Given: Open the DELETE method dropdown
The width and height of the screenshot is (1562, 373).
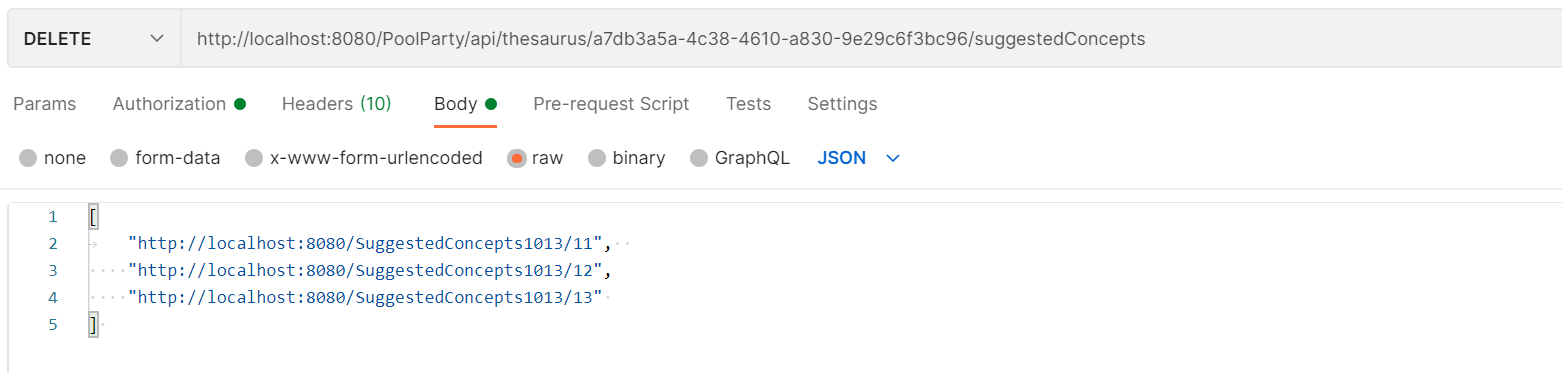Looking at the screenshot, I should click(x=94, y=39).
